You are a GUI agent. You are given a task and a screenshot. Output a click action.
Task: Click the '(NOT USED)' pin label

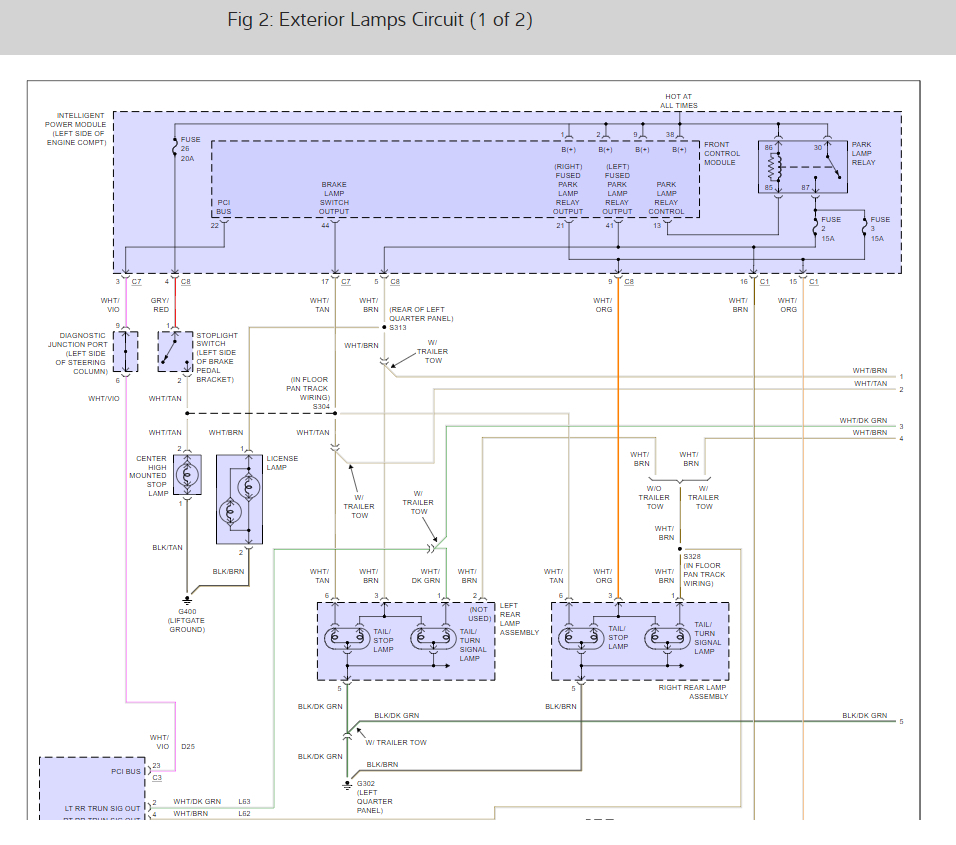479,614
